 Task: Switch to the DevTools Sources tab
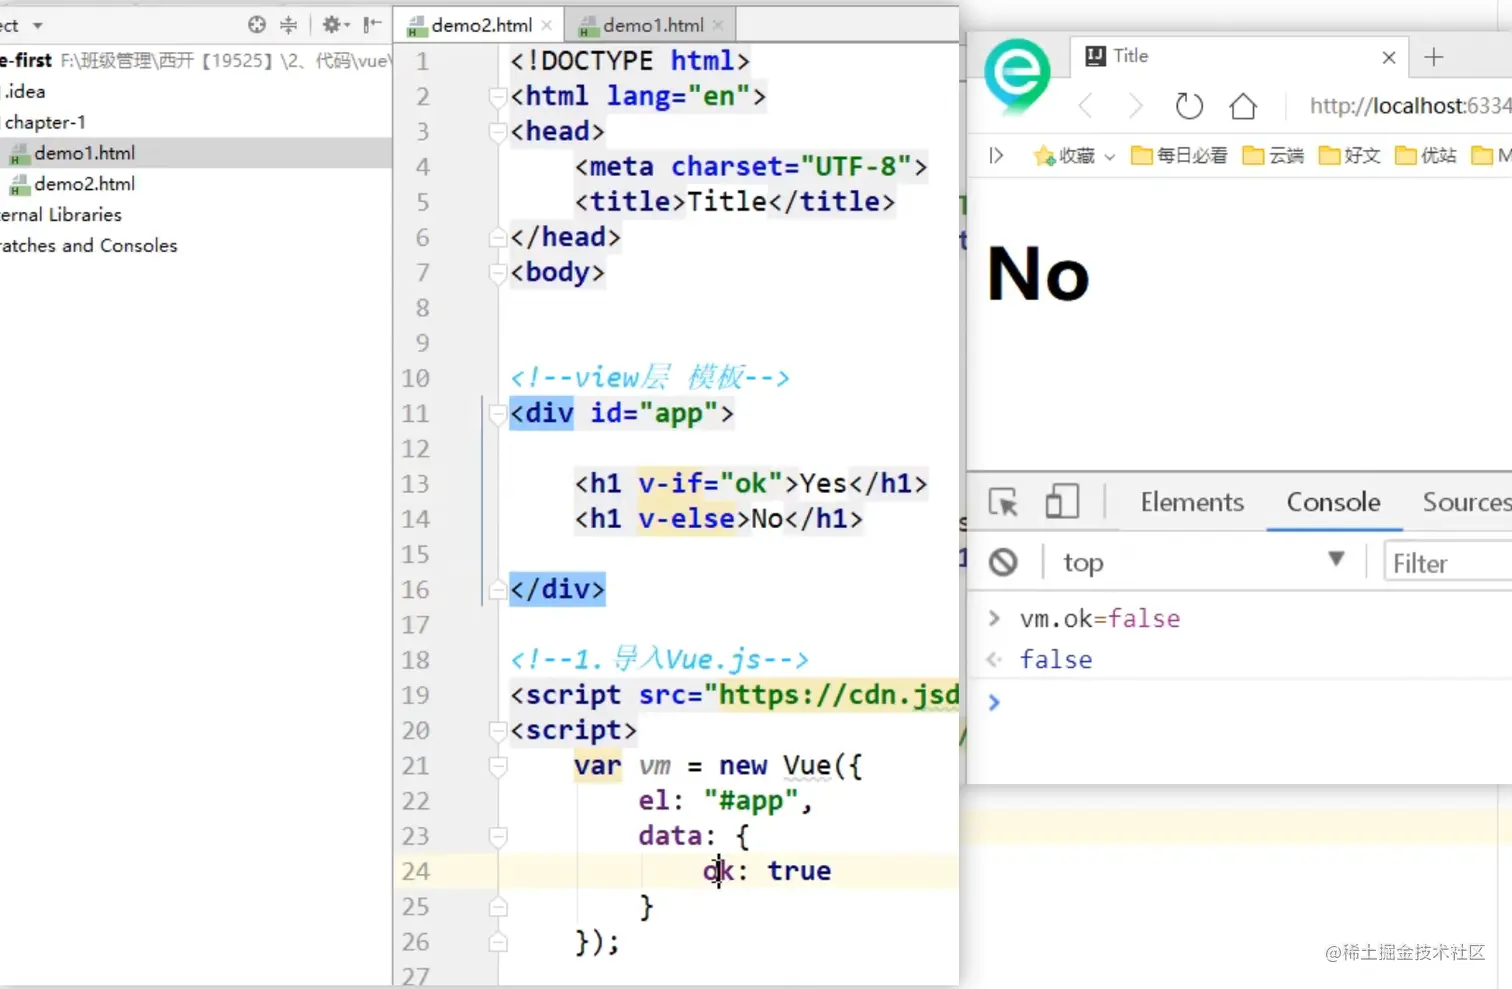(1467, 502)
